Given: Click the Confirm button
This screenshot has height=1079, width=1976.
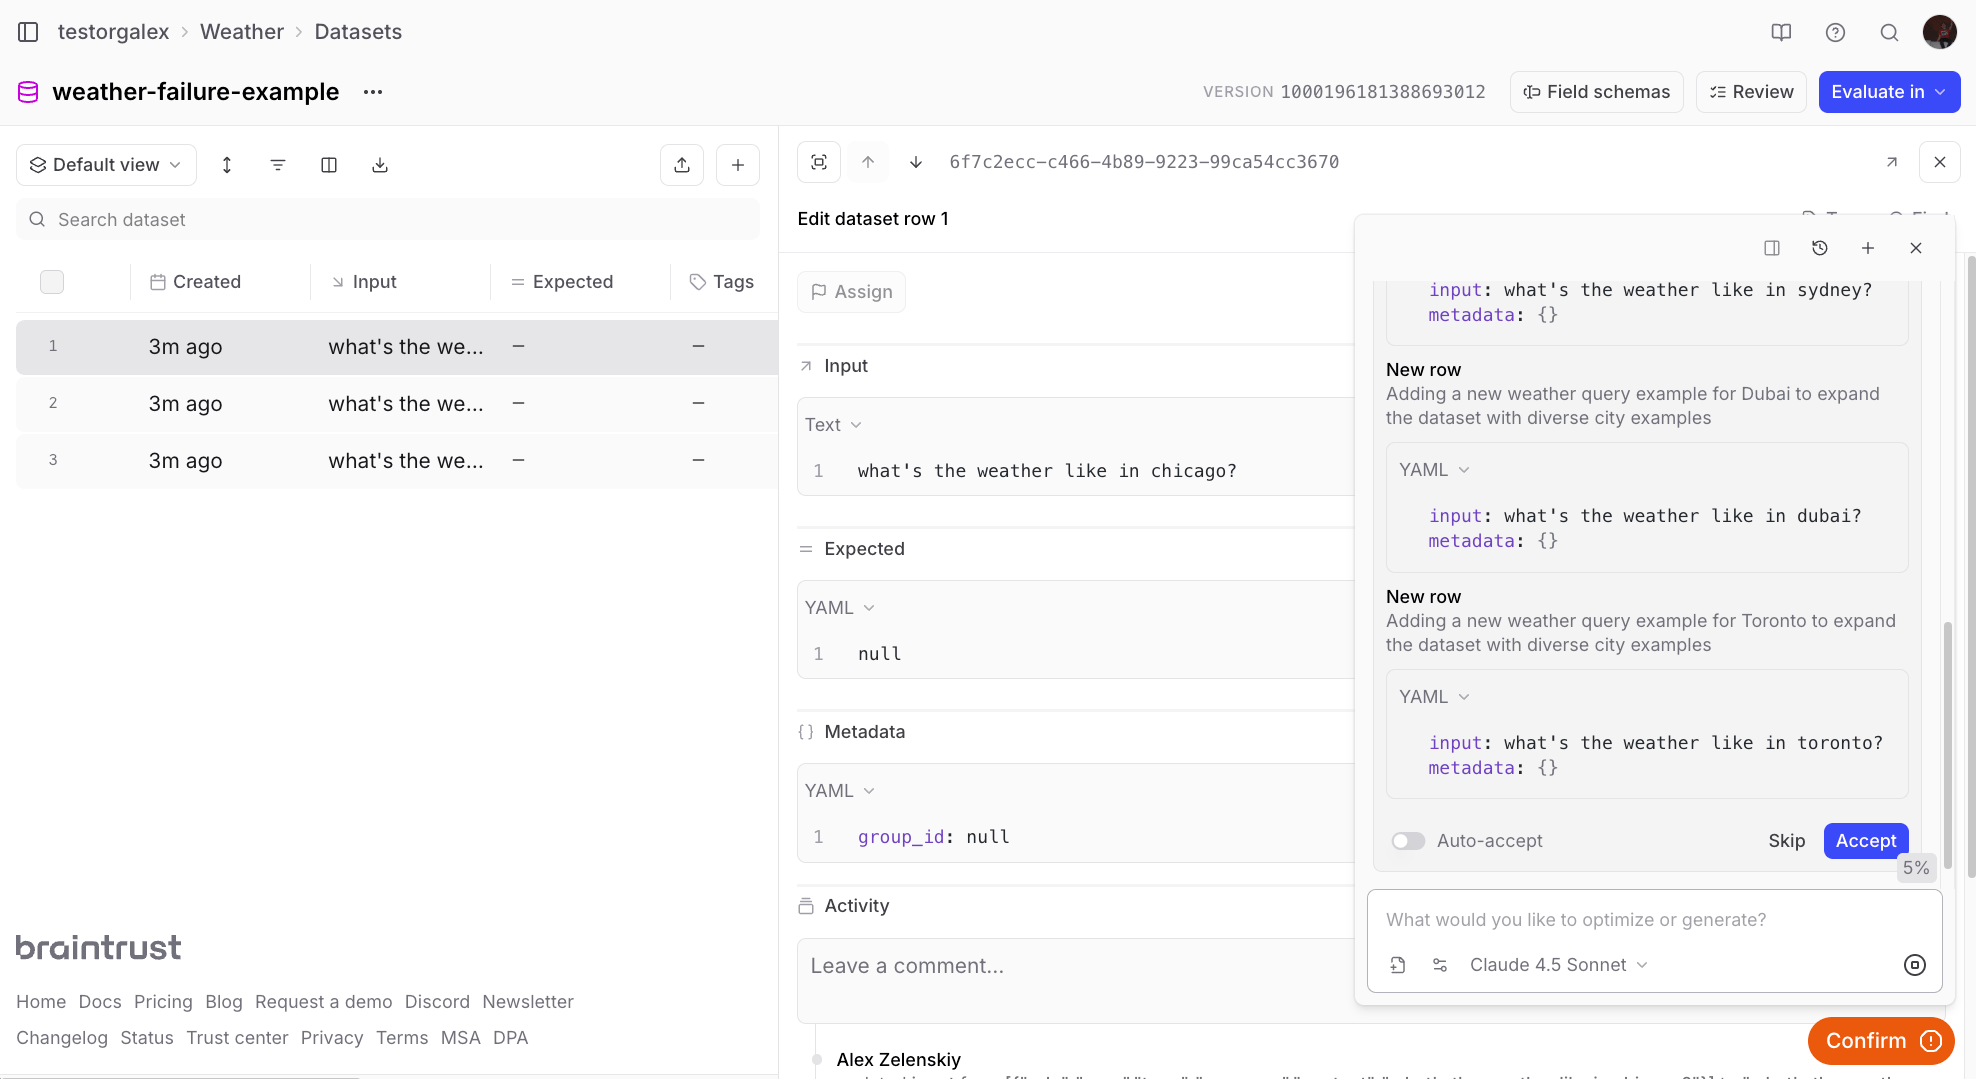Looking at the screenshot, I should click(x=1881, y=1041).
